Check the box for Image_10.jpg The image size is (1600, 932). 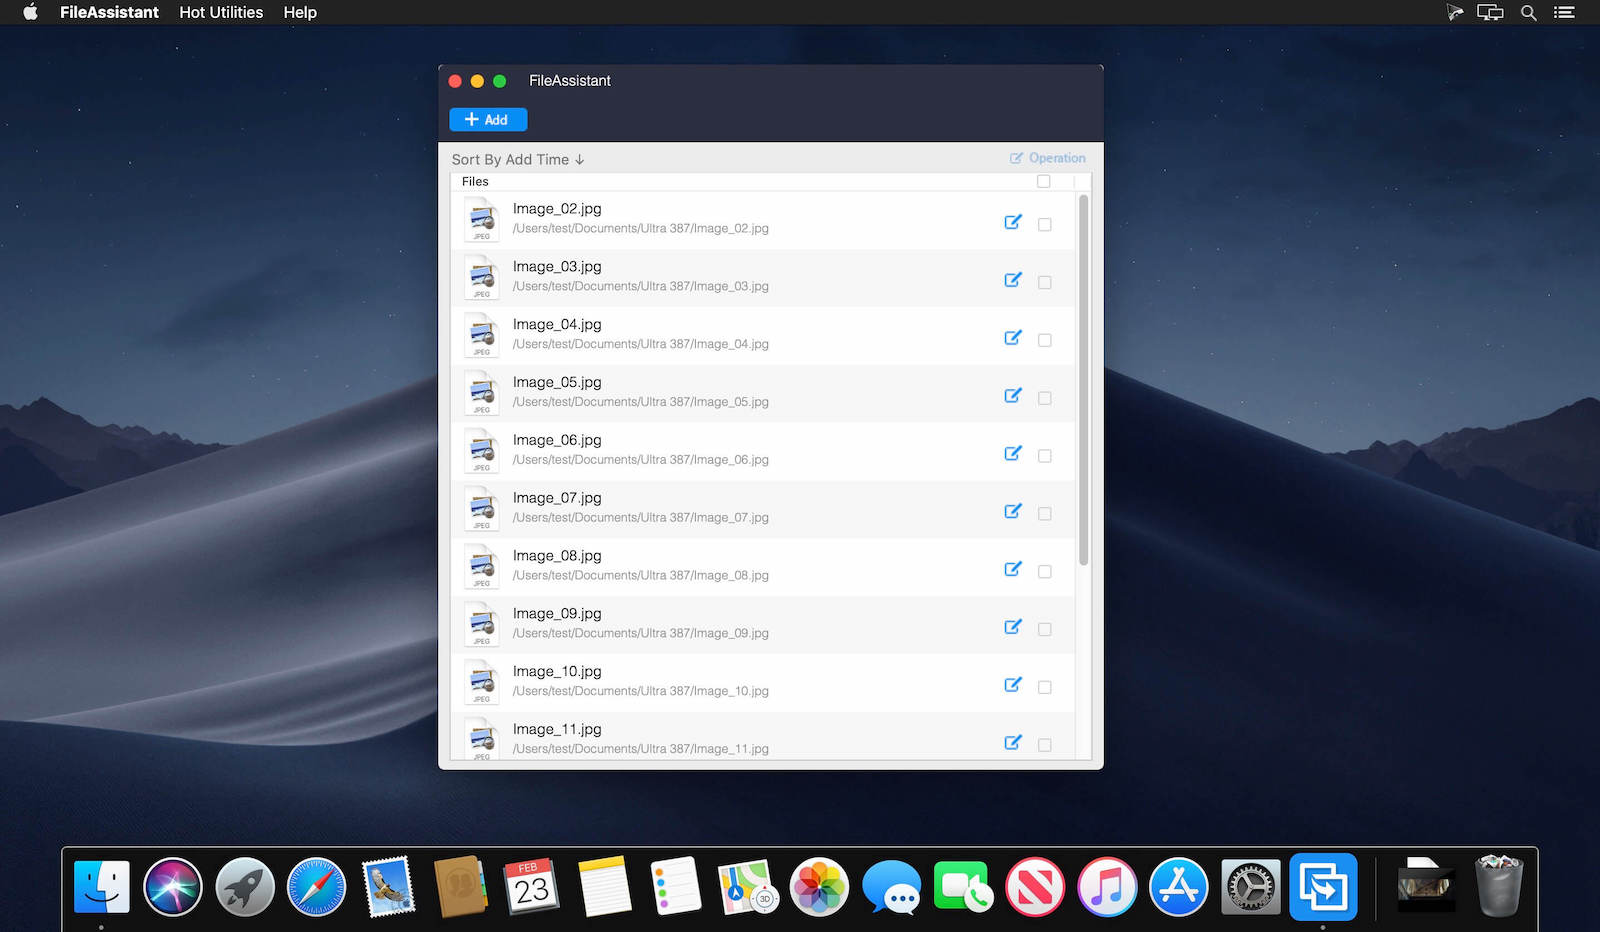click(1045, 688)
